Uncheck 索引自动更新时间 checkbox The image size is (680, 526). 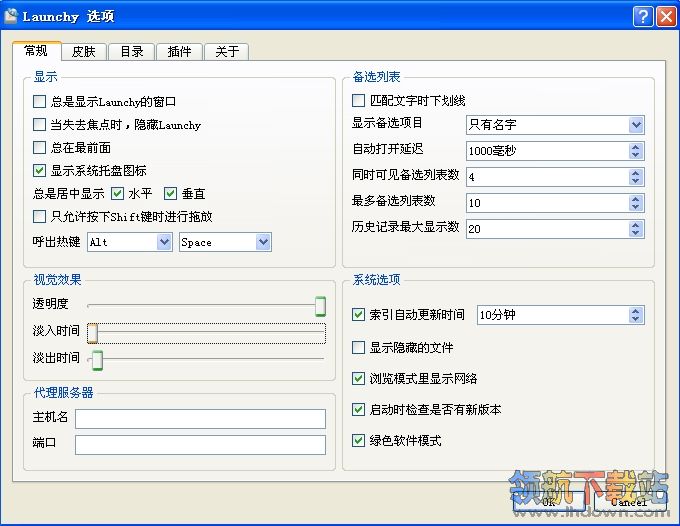pyautogui.click(x=358, y=314)
